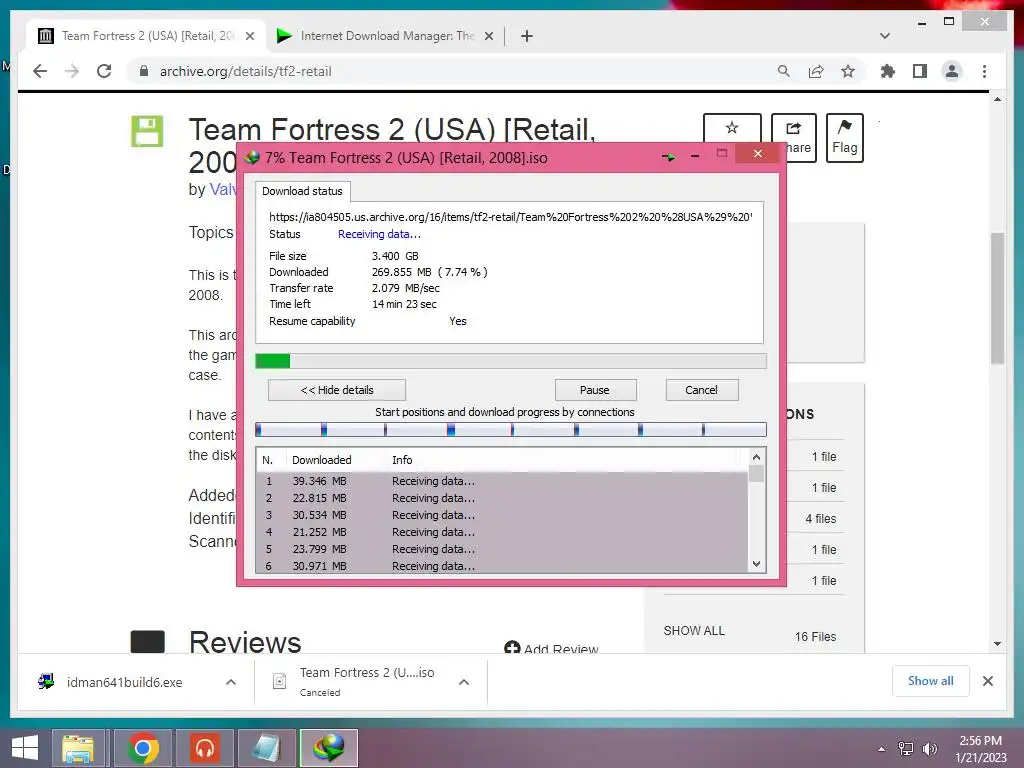Click the IDM dialog title icon
Screen dimensions: 1024x768
point(251,157)
